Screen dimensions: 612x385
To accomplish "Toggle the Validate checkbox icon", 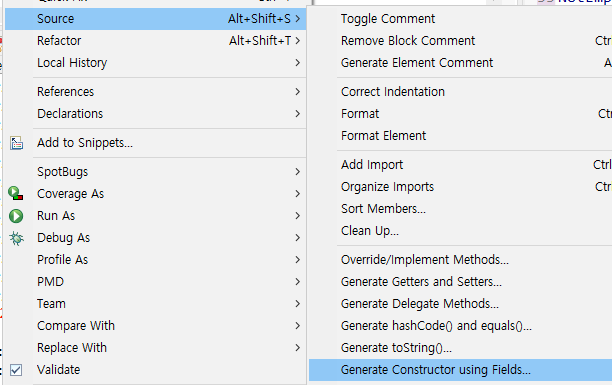I will [x=16, y=370].
